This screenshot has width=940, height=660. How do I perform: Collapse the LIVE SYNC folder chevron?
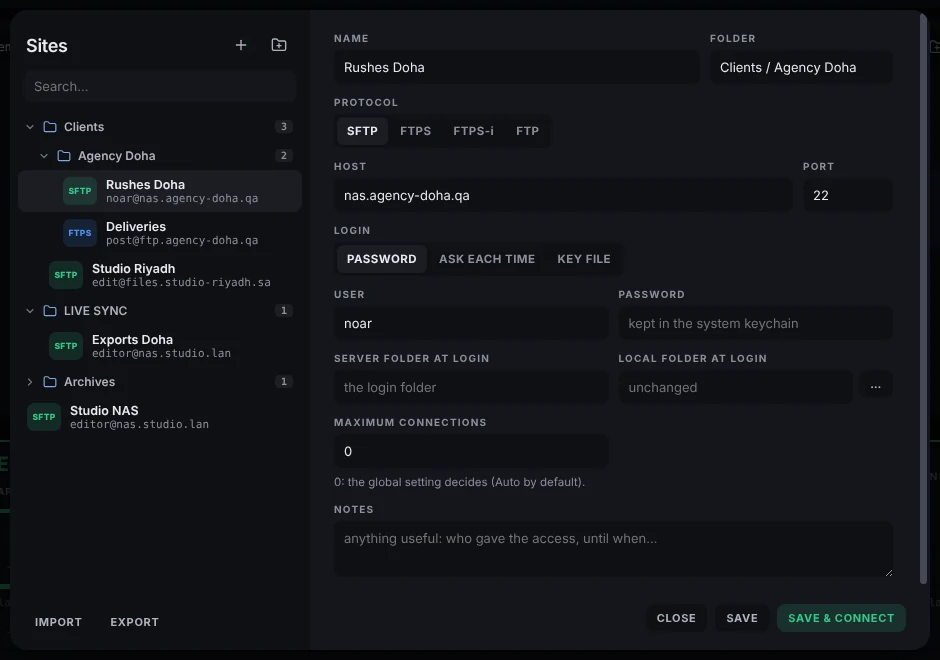tap(30, 311)
